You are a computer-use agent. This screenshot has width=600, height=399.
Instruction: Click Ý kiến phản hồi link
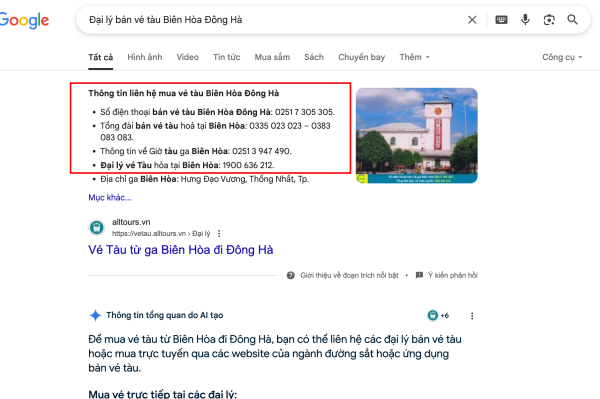pos(453,275)
